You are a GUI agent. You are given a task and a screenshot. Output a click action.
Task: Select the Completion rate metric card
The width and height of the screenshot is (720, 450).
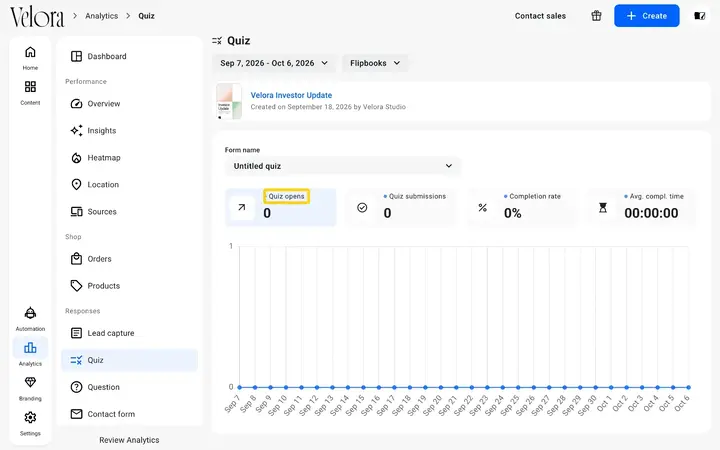click(522, 207)
